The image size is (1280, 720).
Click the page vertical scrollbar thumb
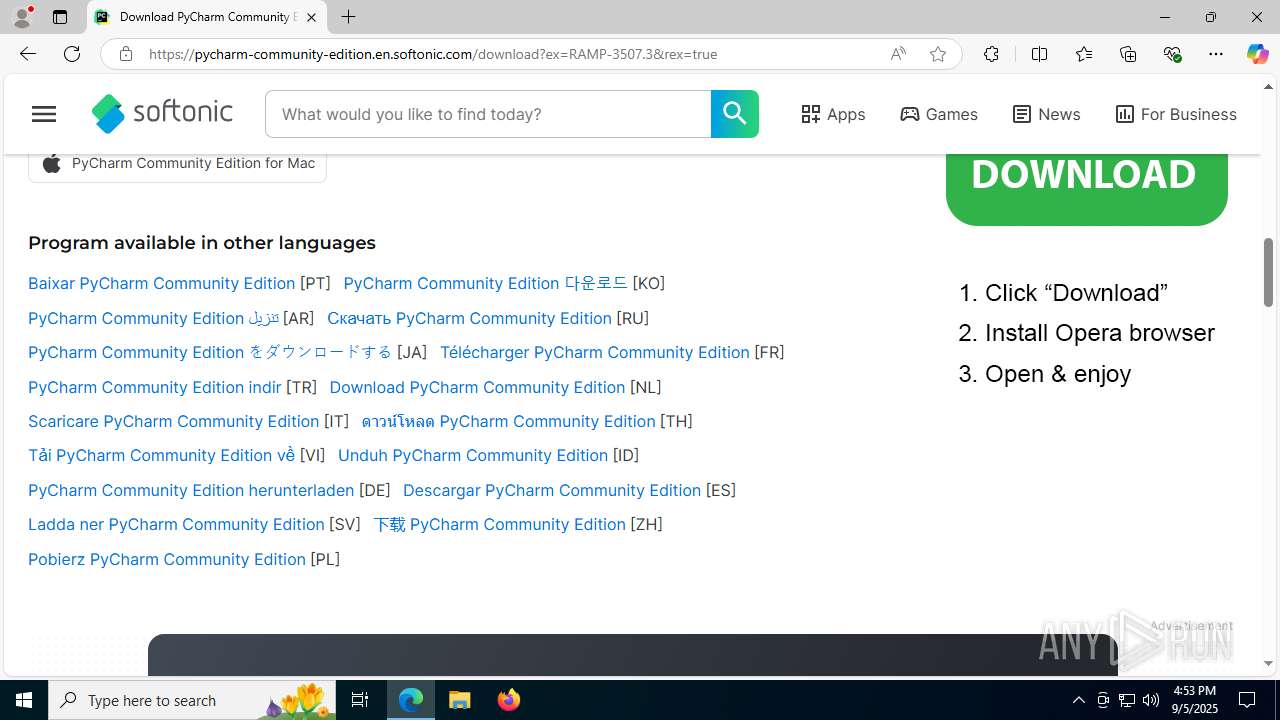[x=1269, y=272]
